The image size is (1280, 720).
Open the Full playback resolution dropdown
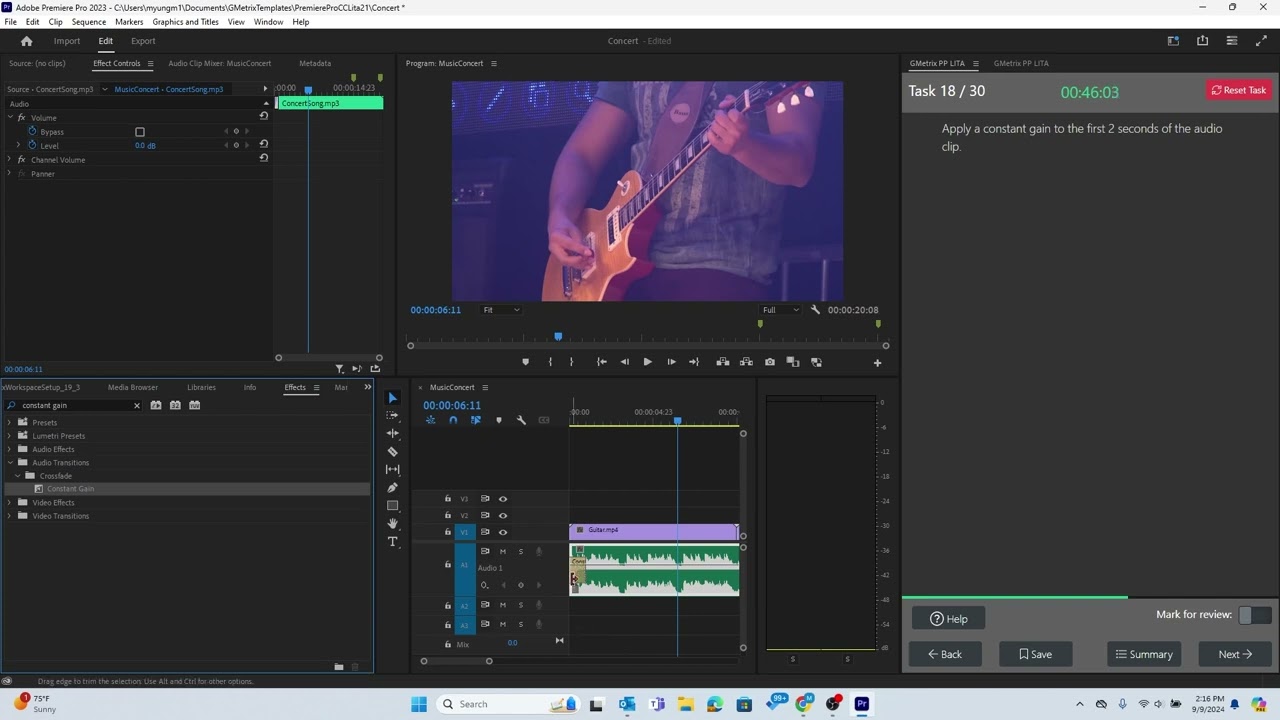click(781, 310)
